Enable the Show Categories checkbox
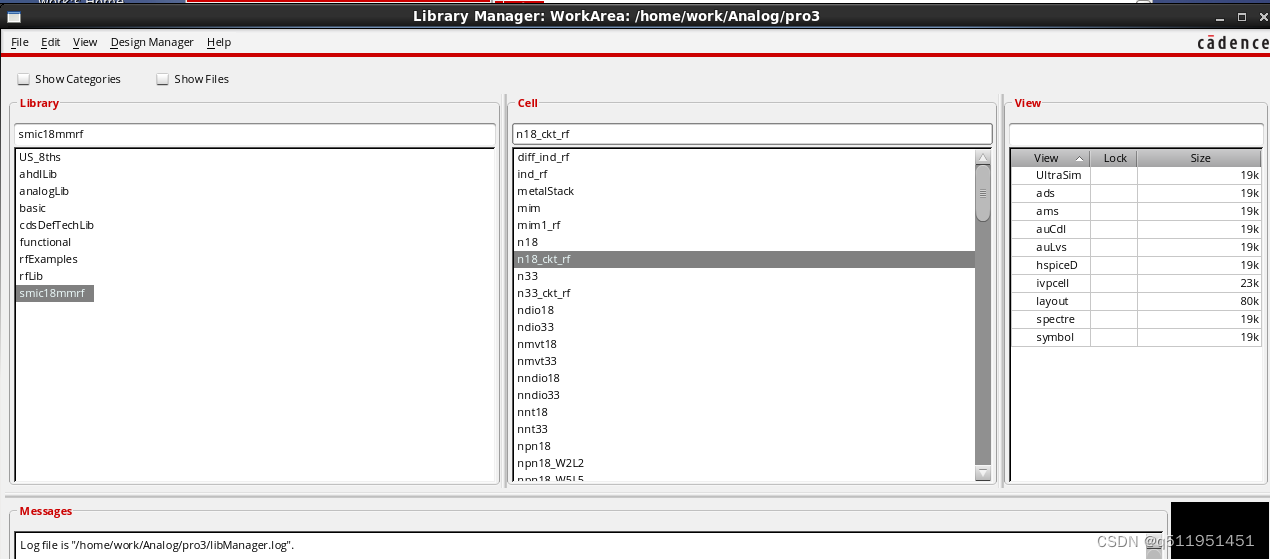The width and height of the screenshot is (1270, 559). click(x=23, y=79)
